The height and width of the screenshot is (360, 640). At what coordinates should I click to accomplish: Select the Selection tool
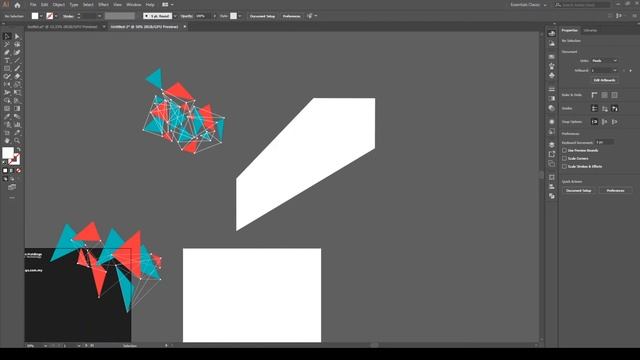point(7,36)
